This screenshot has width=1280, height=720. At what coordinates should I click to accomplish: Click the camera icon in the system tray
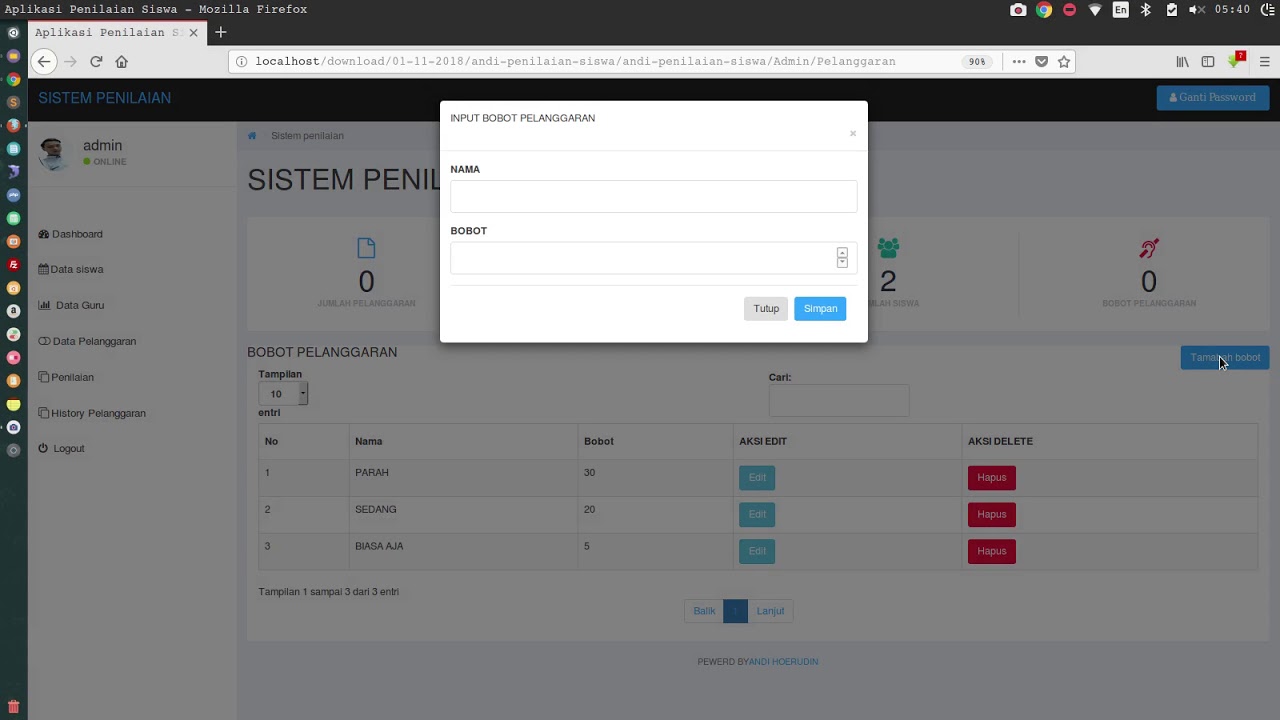[x=1018, y=10]
